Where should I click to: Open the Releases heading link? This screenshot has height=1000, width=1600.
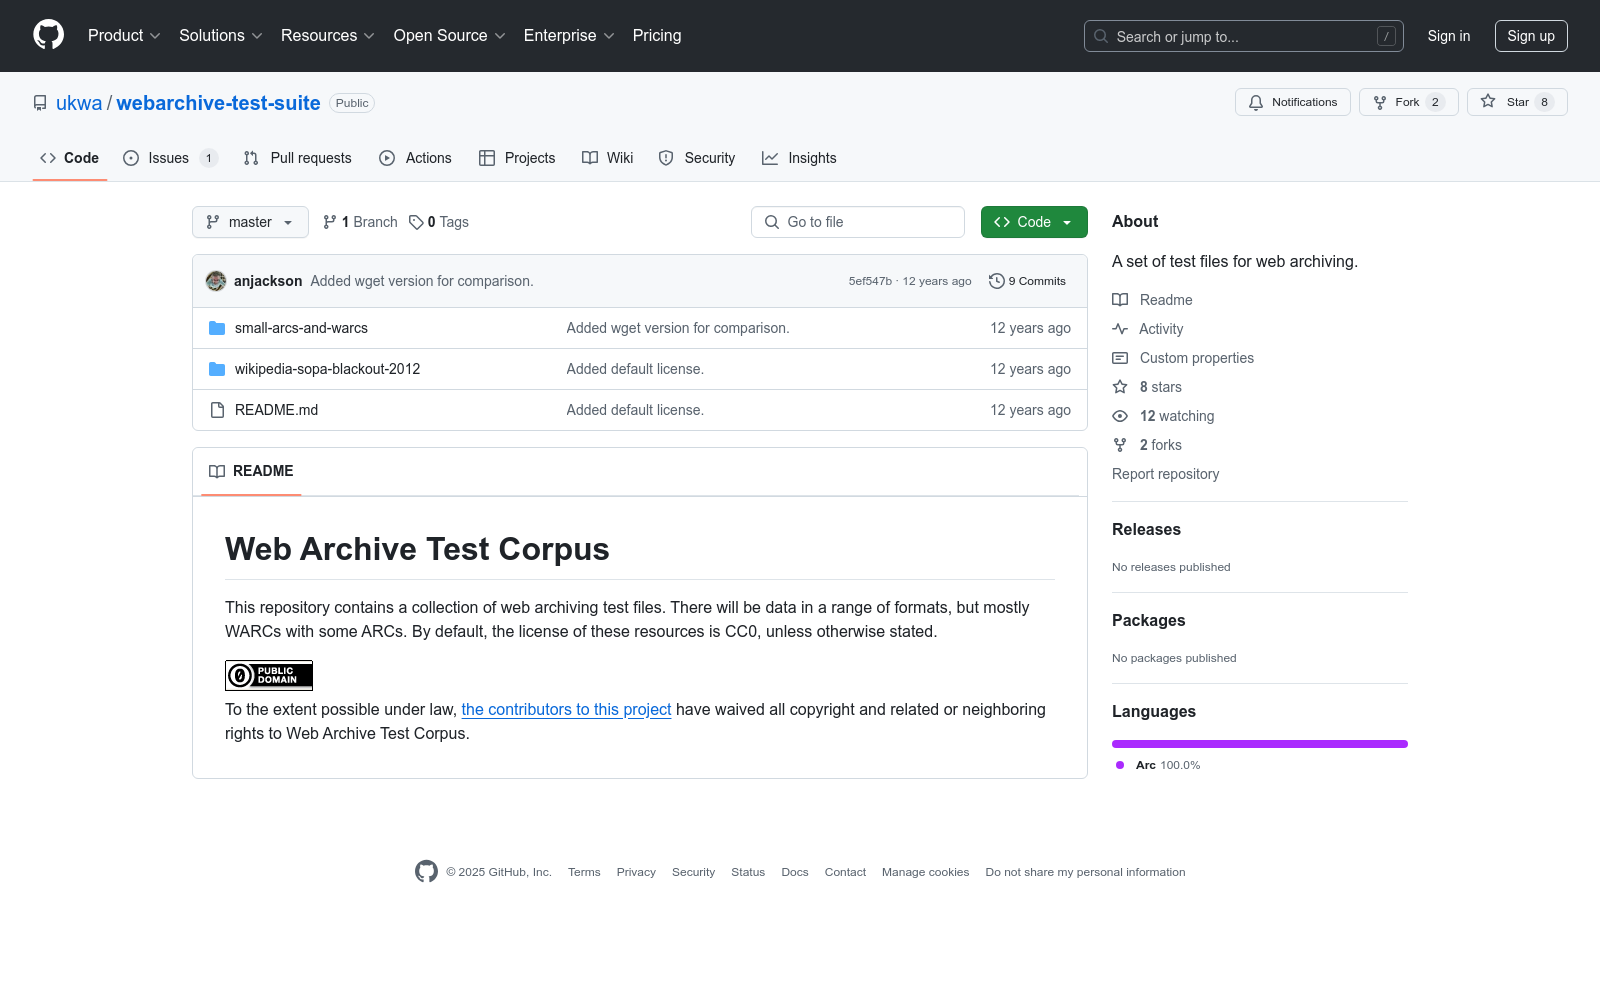click(1146, 530)
